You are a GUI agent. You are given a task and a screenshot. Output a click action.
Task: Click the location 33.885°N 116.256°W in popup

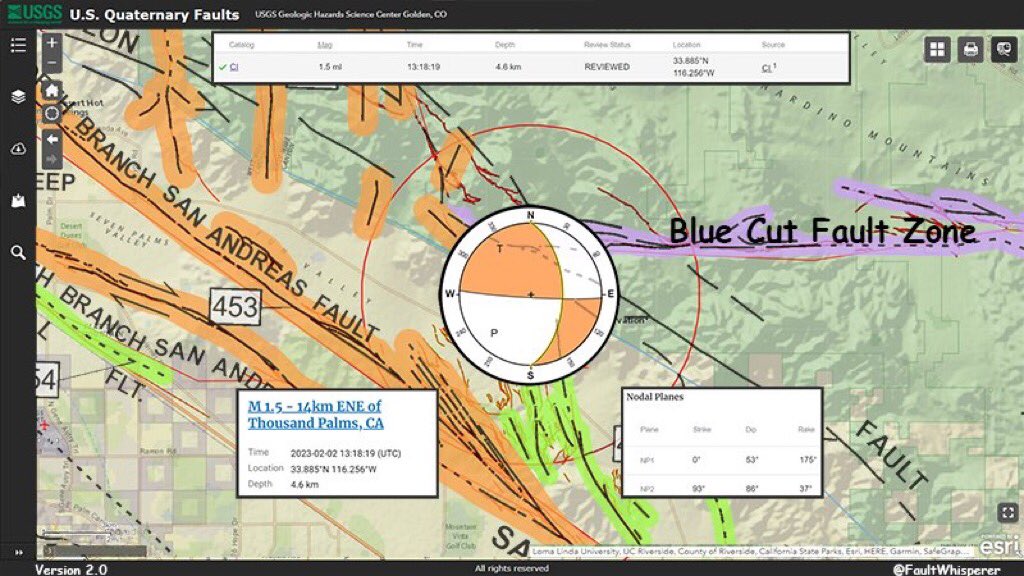334,469
